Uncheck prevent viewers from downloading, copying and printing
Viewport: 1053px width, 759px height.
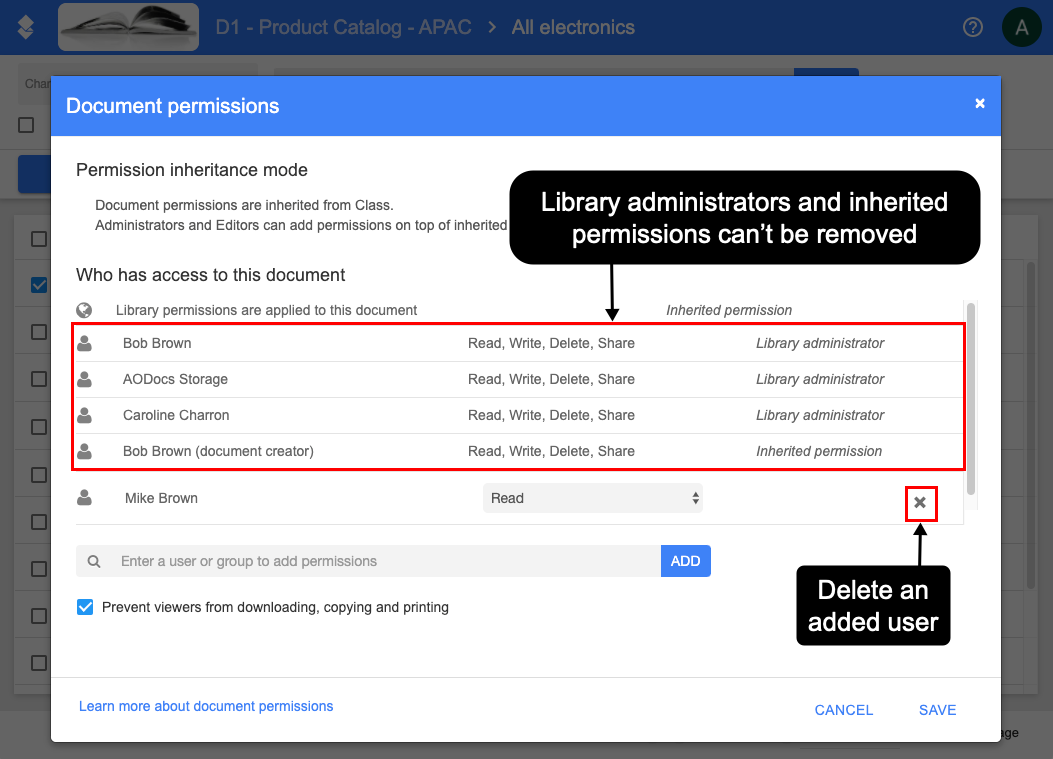click(x=84, y=606)
